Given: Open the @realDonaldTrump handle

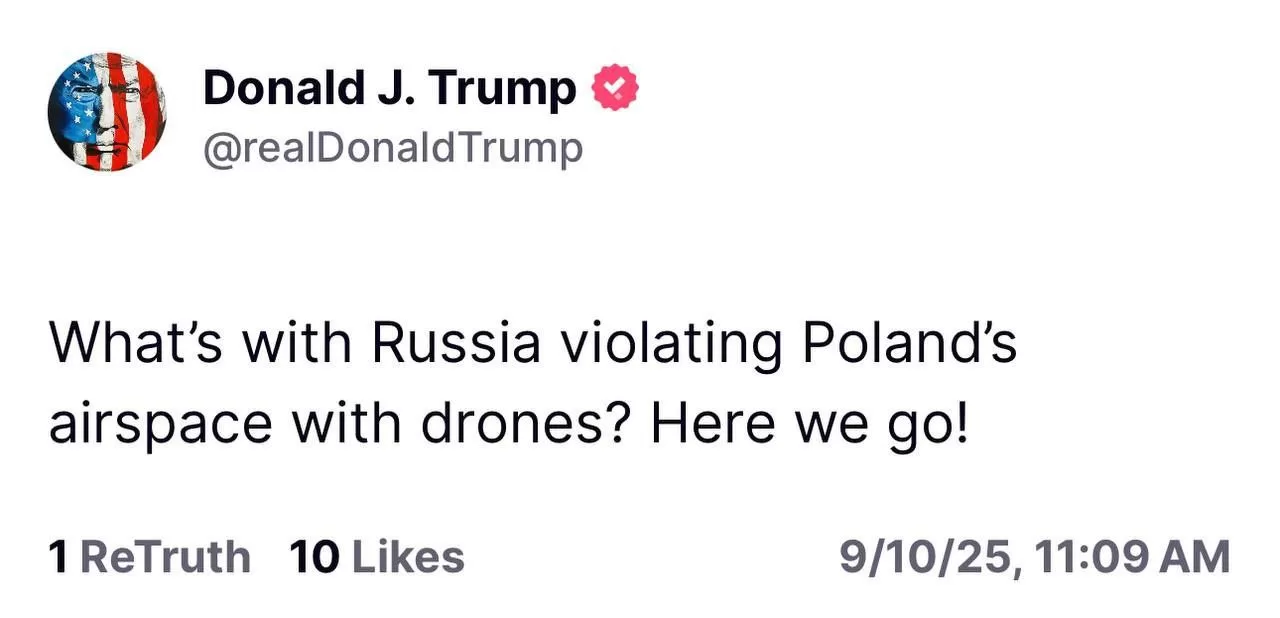Looking at the screenshot, I should point(392,148).
